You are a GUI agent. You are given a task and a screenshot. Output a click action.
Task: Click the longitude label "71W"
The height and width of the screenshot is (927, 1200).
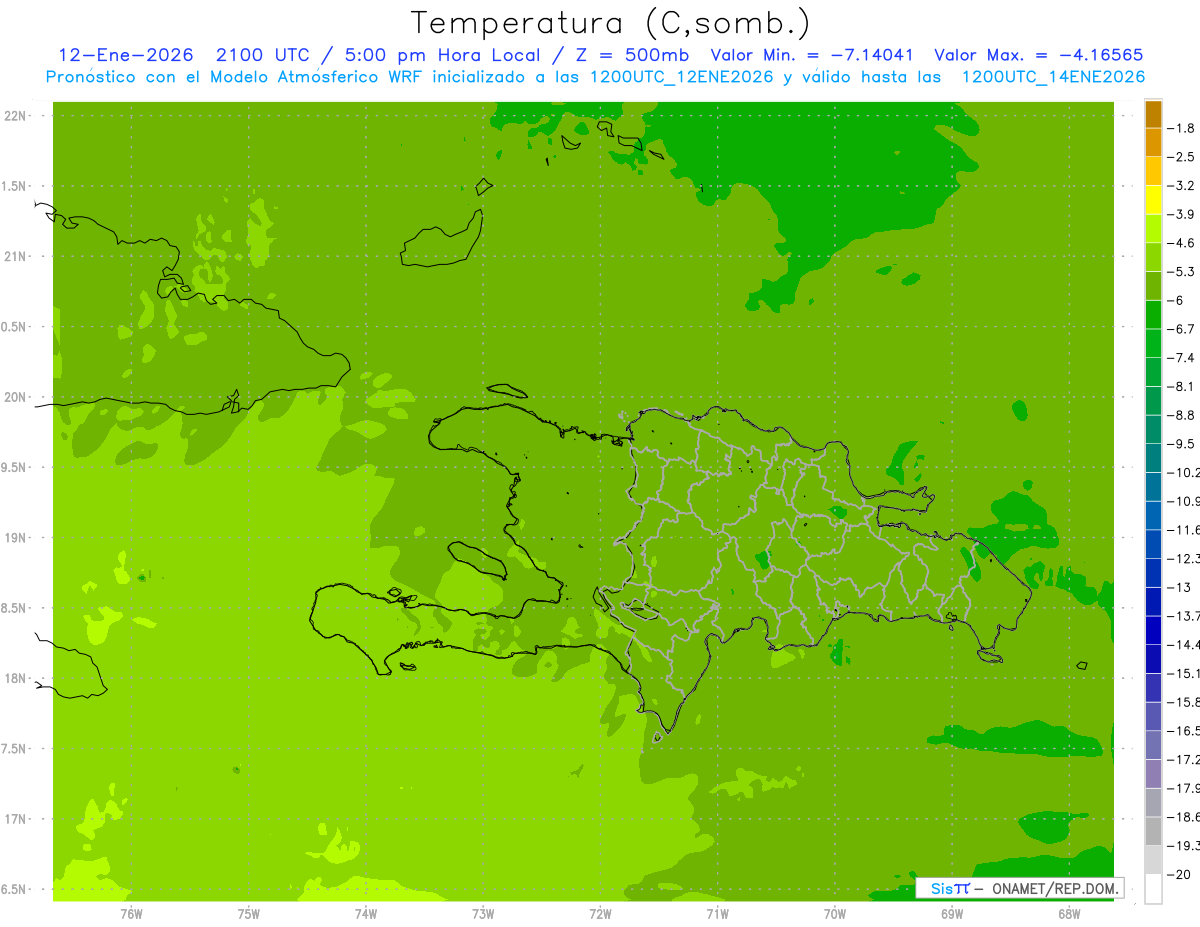pyautogui.click(x=717, y=913)
